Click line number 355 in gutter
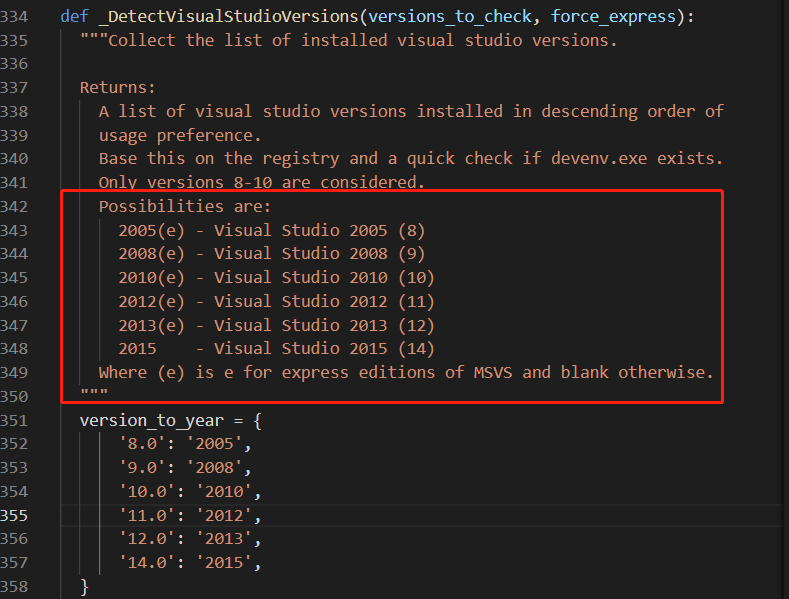Image resolution: width=789 pixels, height=599 pixels. click(14, 515)
